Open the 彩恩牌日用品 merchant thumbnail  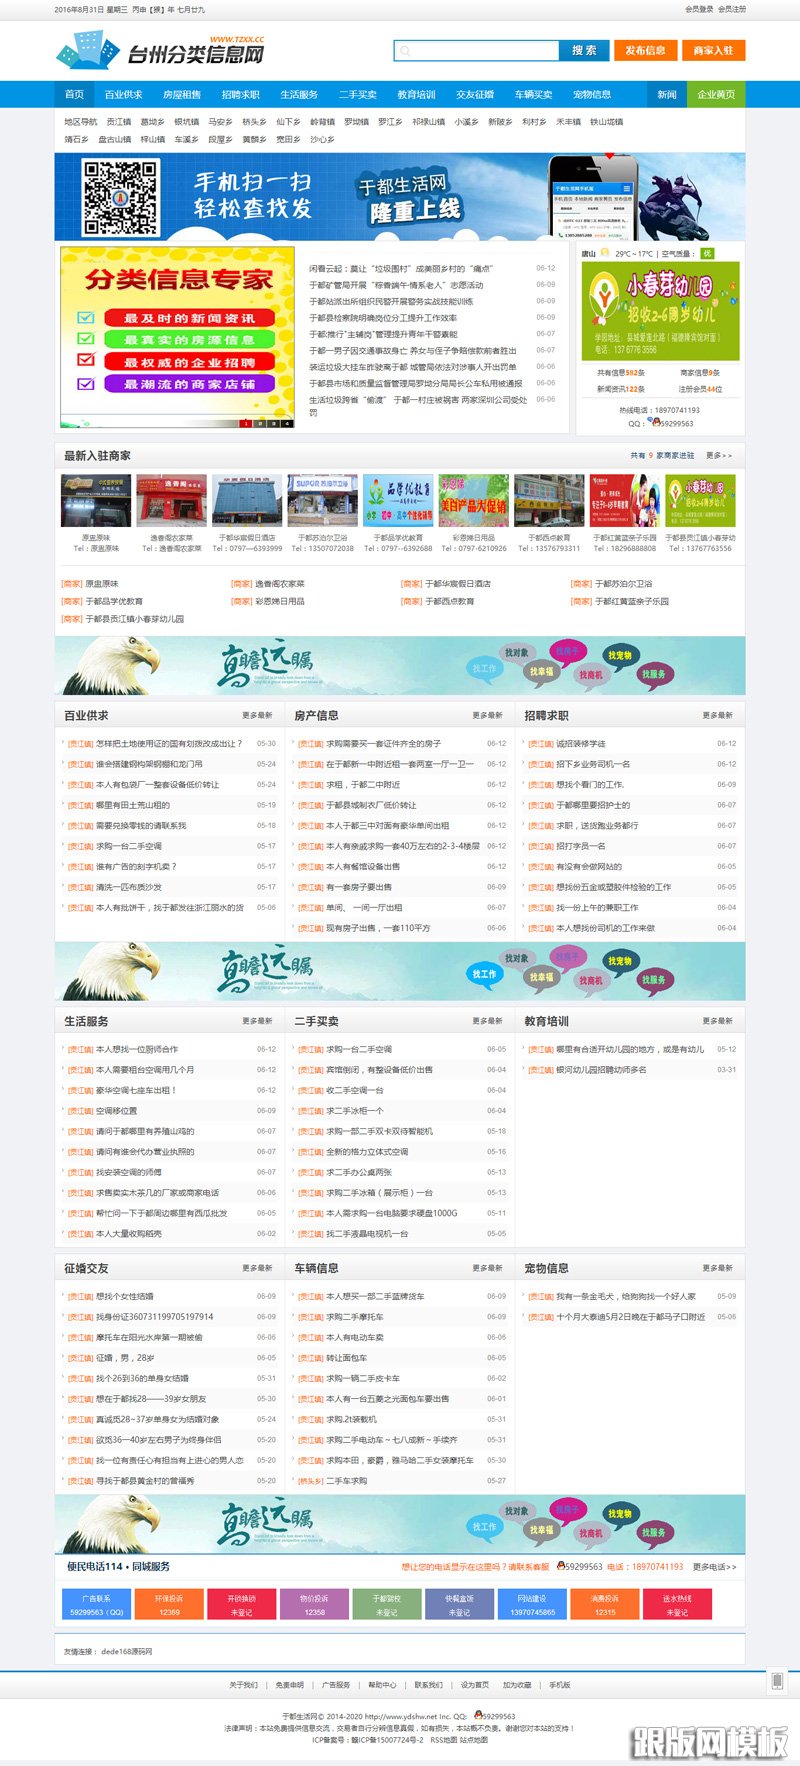pos(473,501)
